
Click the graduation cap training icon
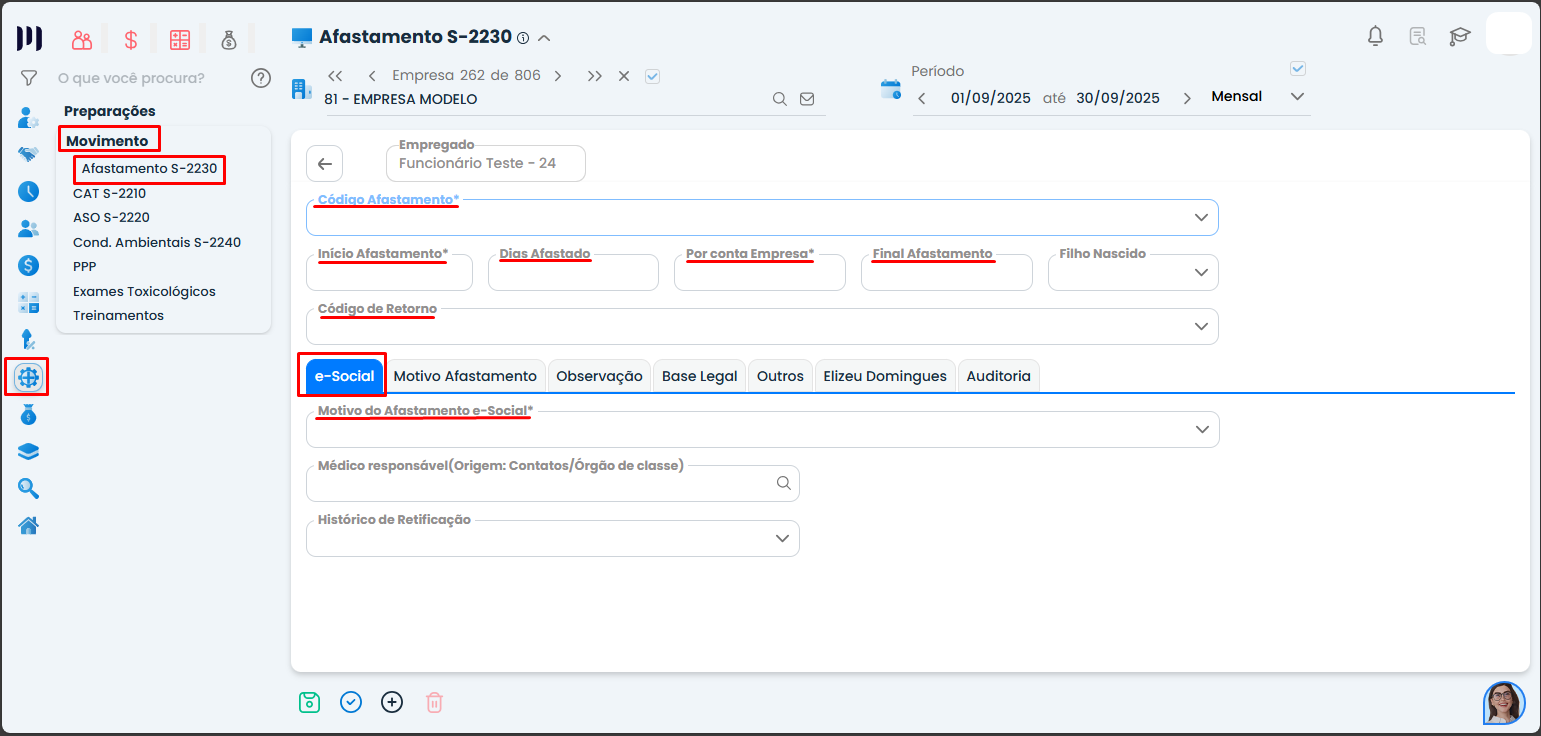[1460, 37]
